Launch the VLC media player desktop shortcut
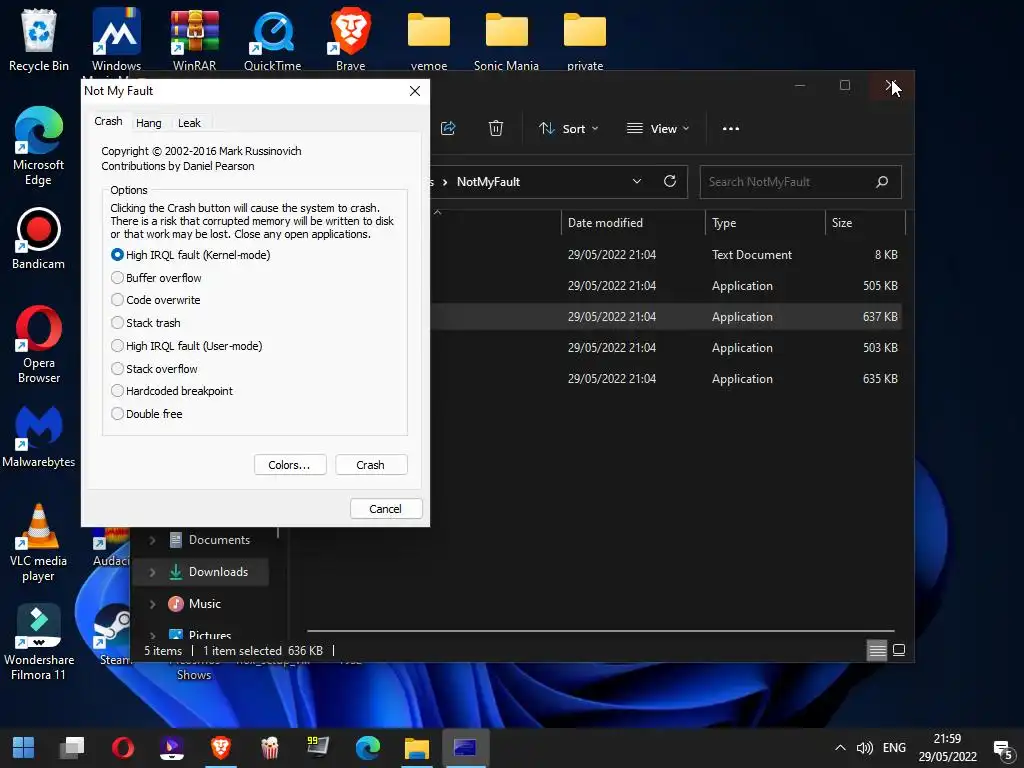1024x768 pixels. pos(39,542)
